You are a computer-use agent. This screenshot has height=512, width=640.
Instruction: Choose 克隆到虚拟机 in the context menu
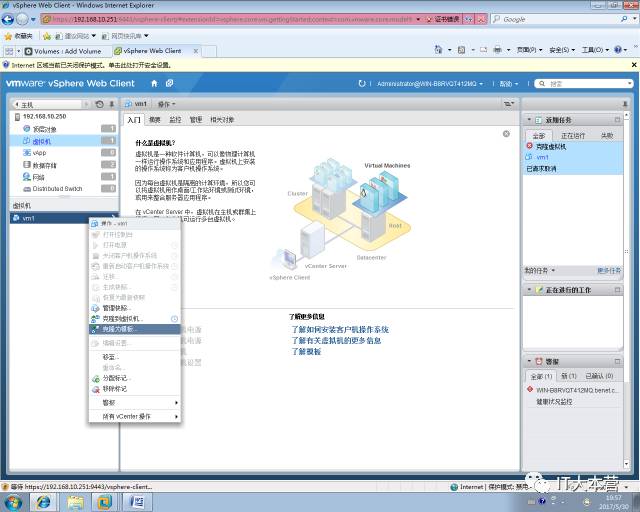tap(134, 318)
